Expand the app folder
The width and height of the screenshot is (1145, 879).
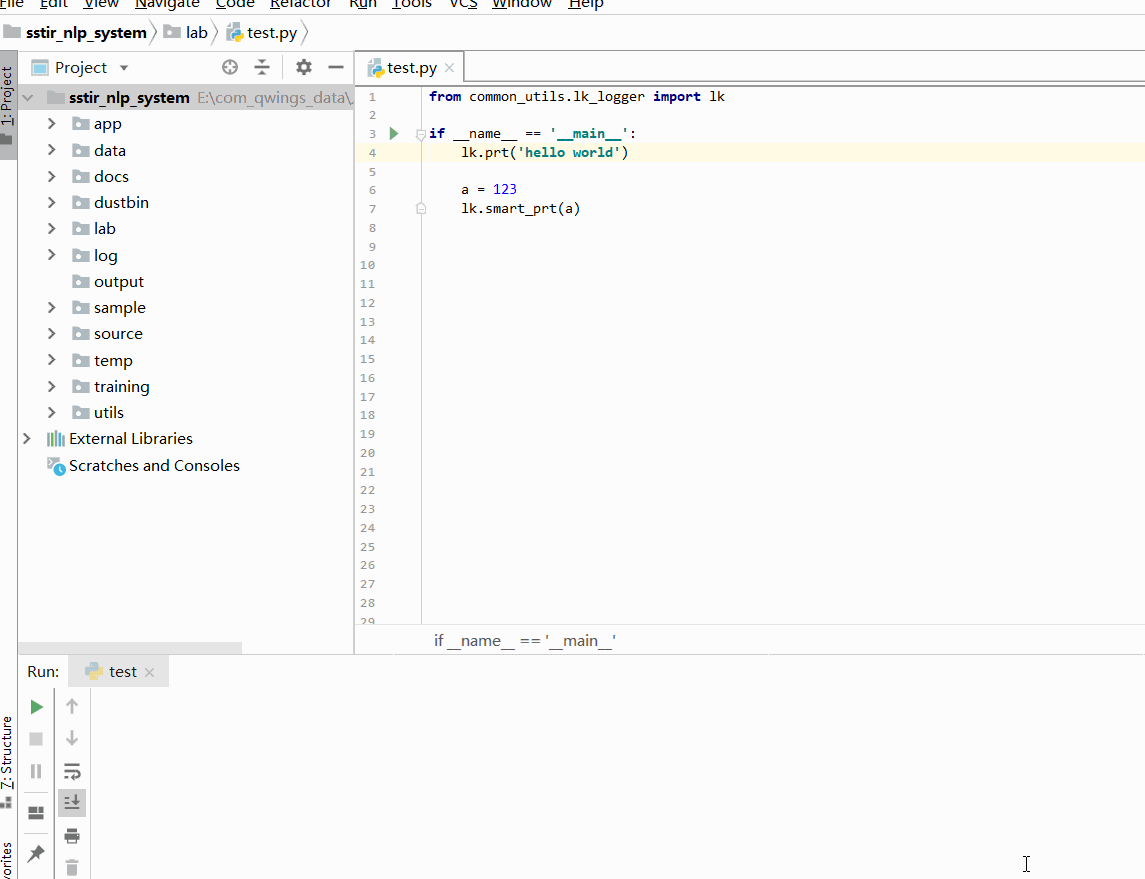coord(52,123)
